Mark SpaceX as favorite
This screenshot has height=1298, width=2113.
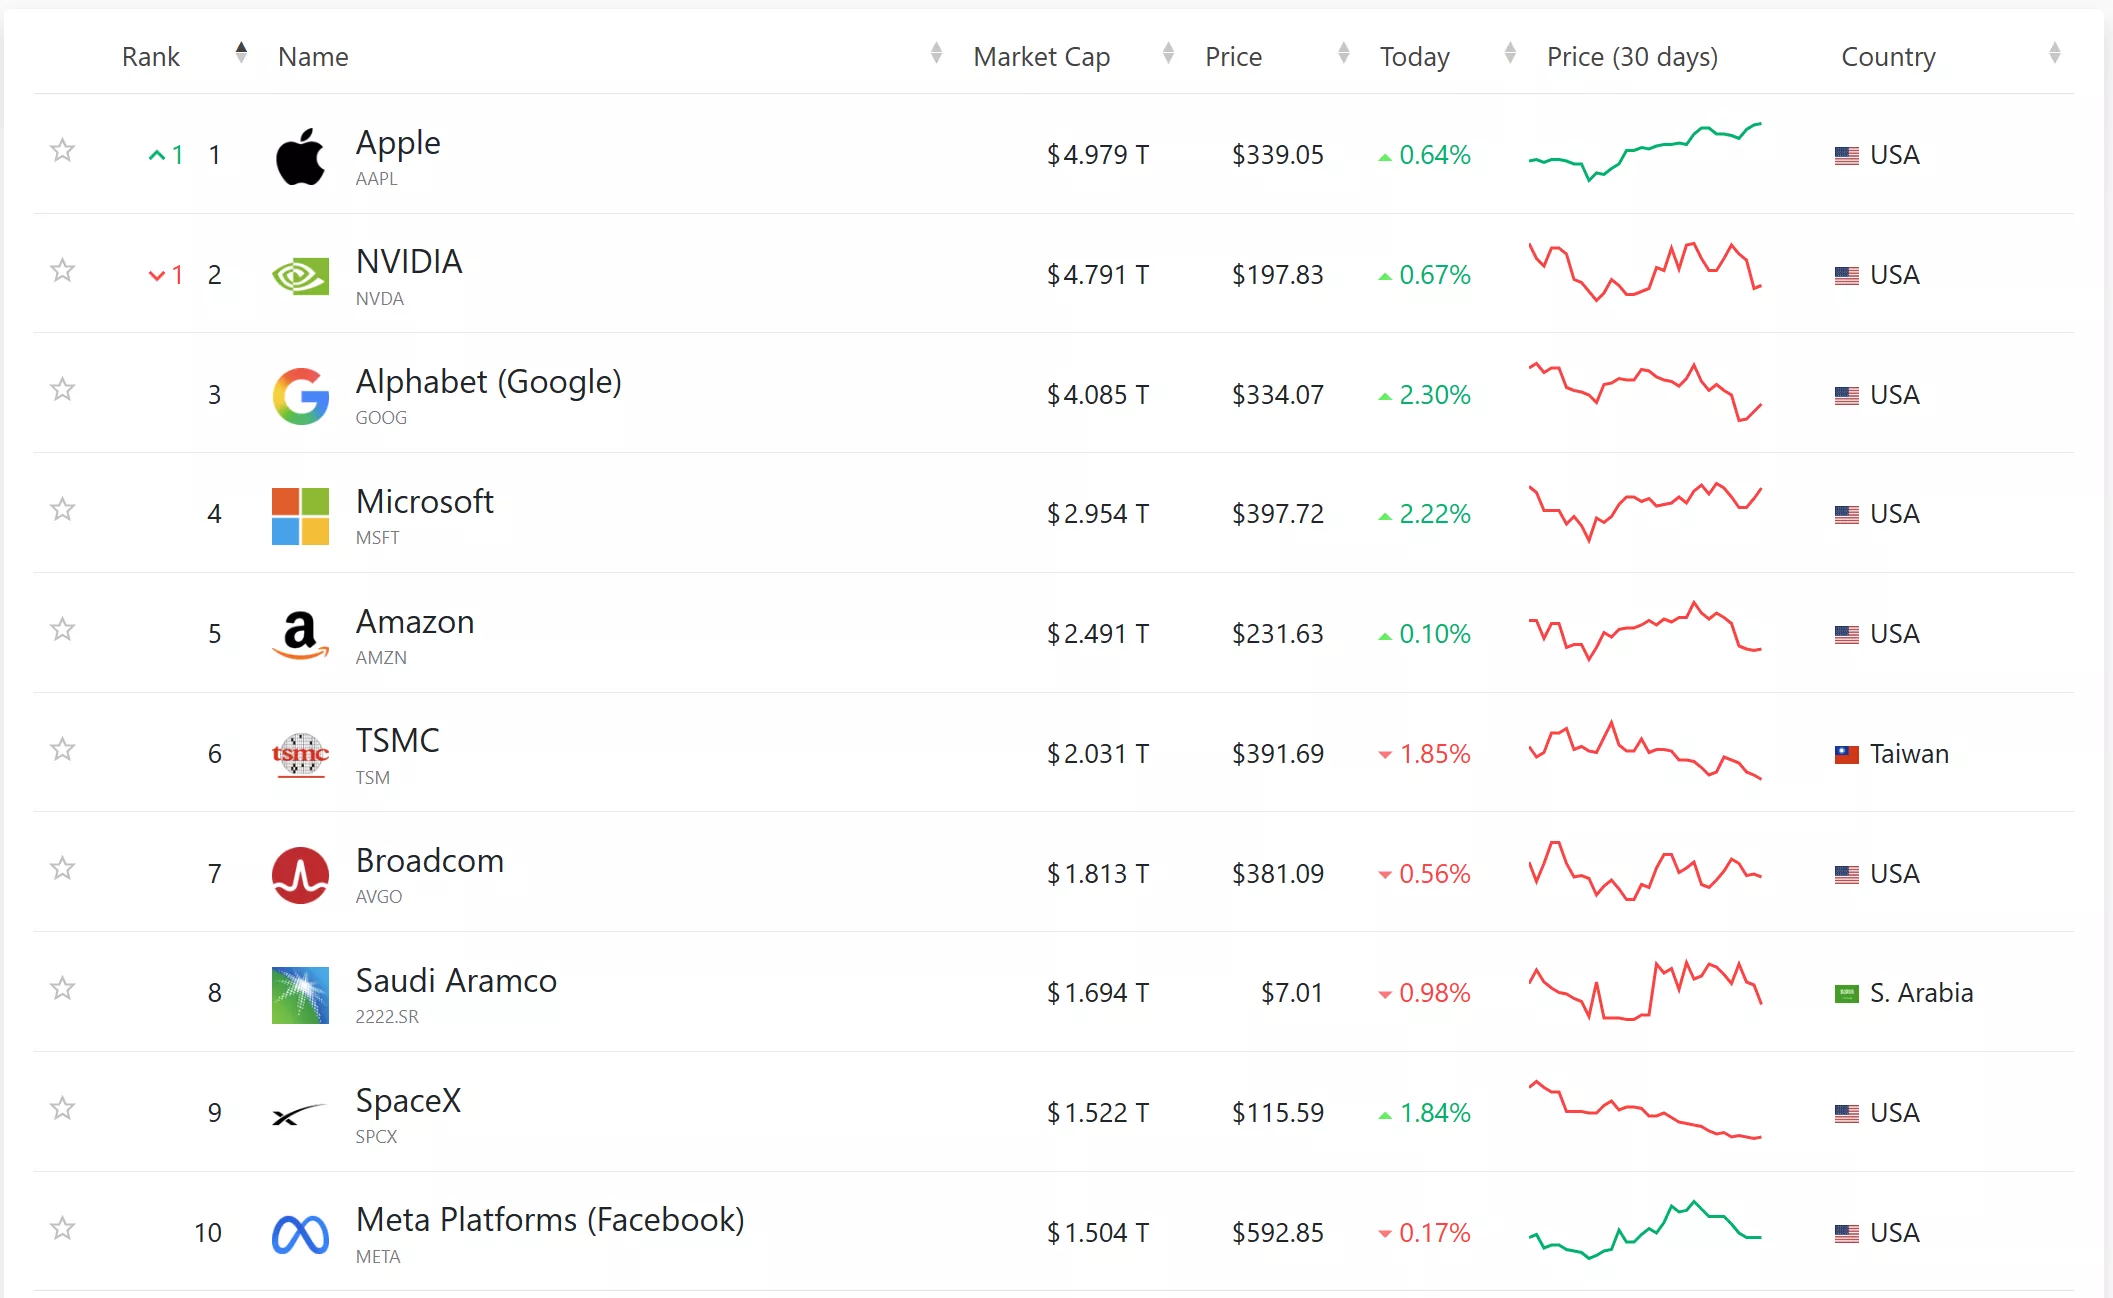(63, 1108)
